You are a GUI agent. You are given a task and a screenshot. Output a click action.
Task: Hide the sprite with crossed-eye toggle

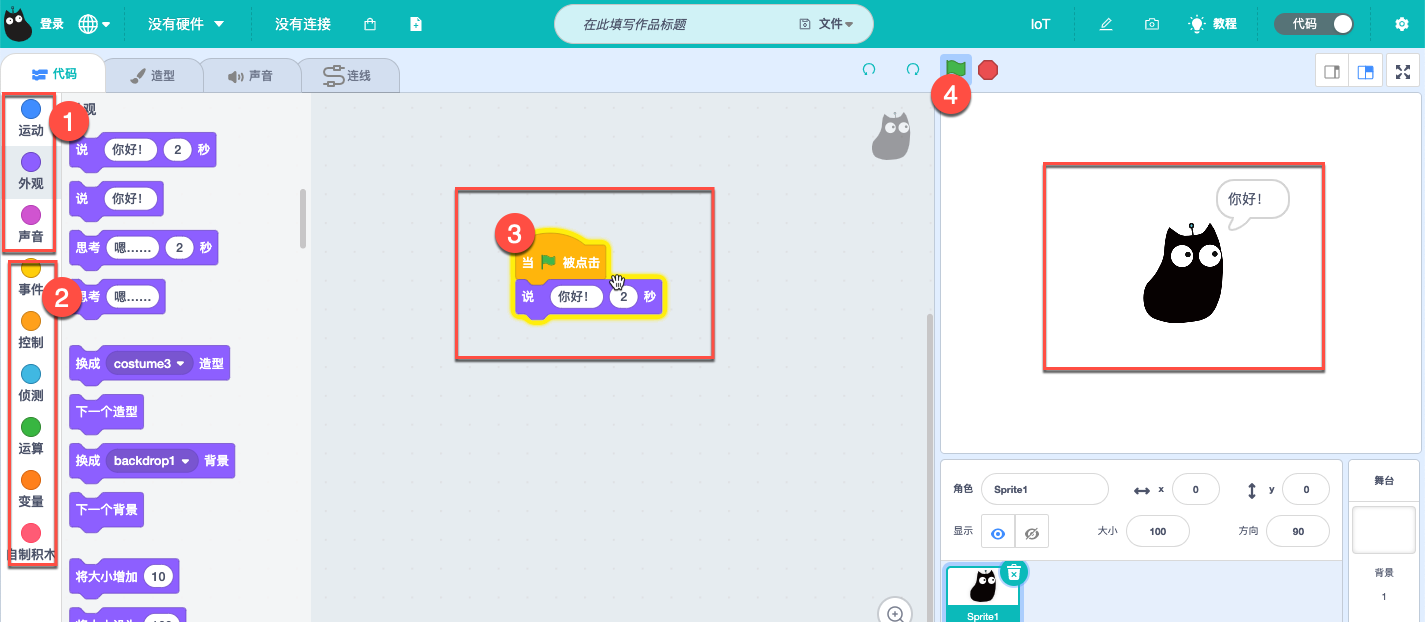pyautogui.click(x=1032, y=533)
